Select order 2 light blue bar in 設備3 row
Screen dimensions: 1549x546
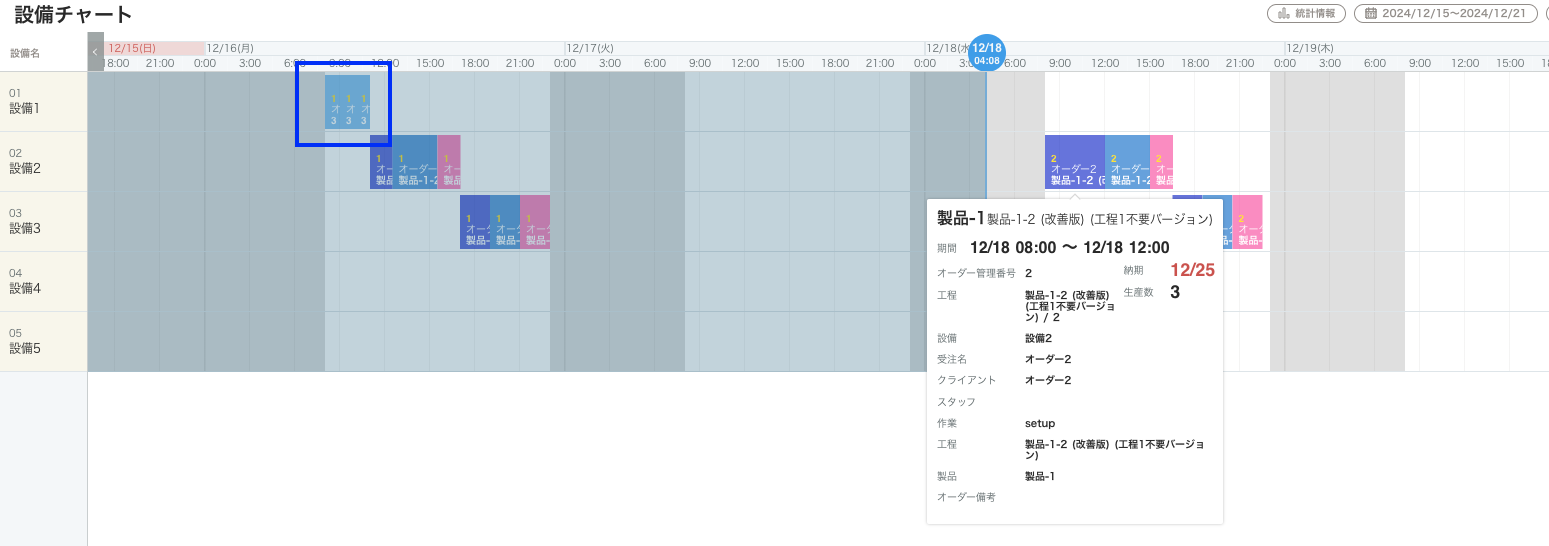[1226, 222]
